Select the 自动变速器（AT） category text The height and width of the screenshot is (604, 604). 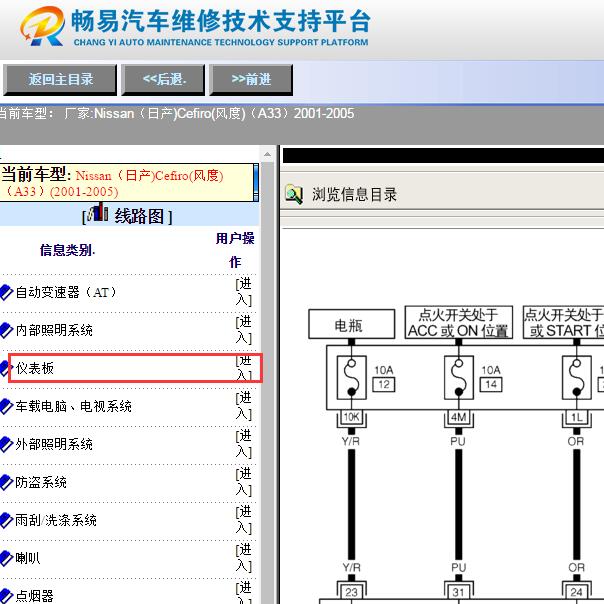(66, 292)
